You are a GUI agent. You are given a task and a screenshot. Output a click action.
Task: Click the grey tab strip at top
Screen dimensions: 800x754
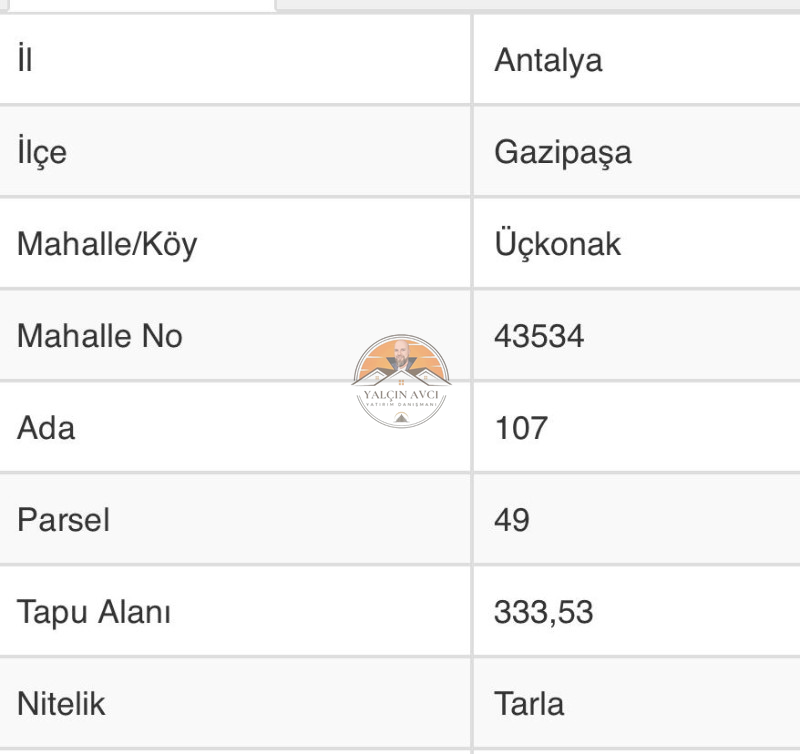(538, 5)
